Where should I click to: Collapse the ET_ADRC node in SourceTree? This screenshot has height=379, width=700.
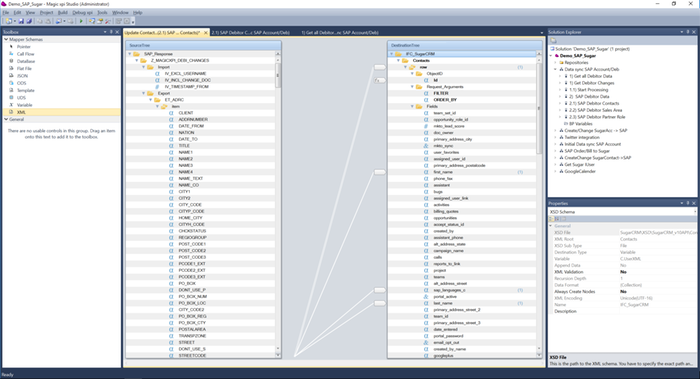(x=150, y=100)
